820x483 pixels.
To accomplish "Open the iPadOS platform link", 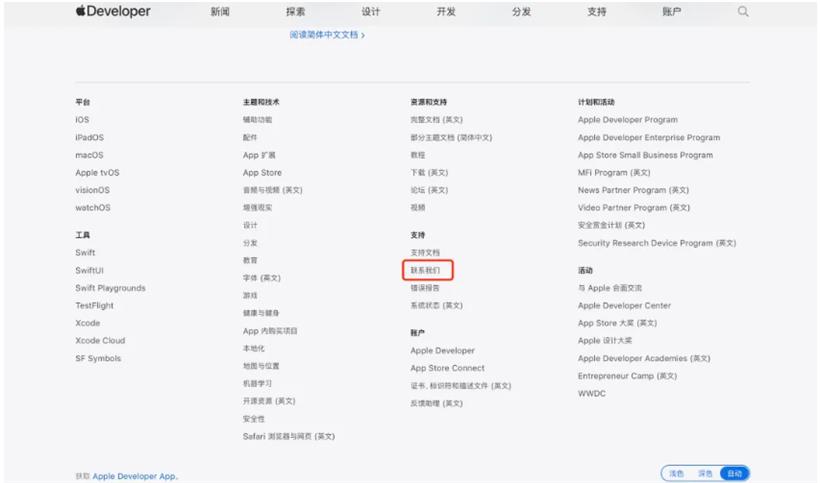I will (x=89, y=137).
